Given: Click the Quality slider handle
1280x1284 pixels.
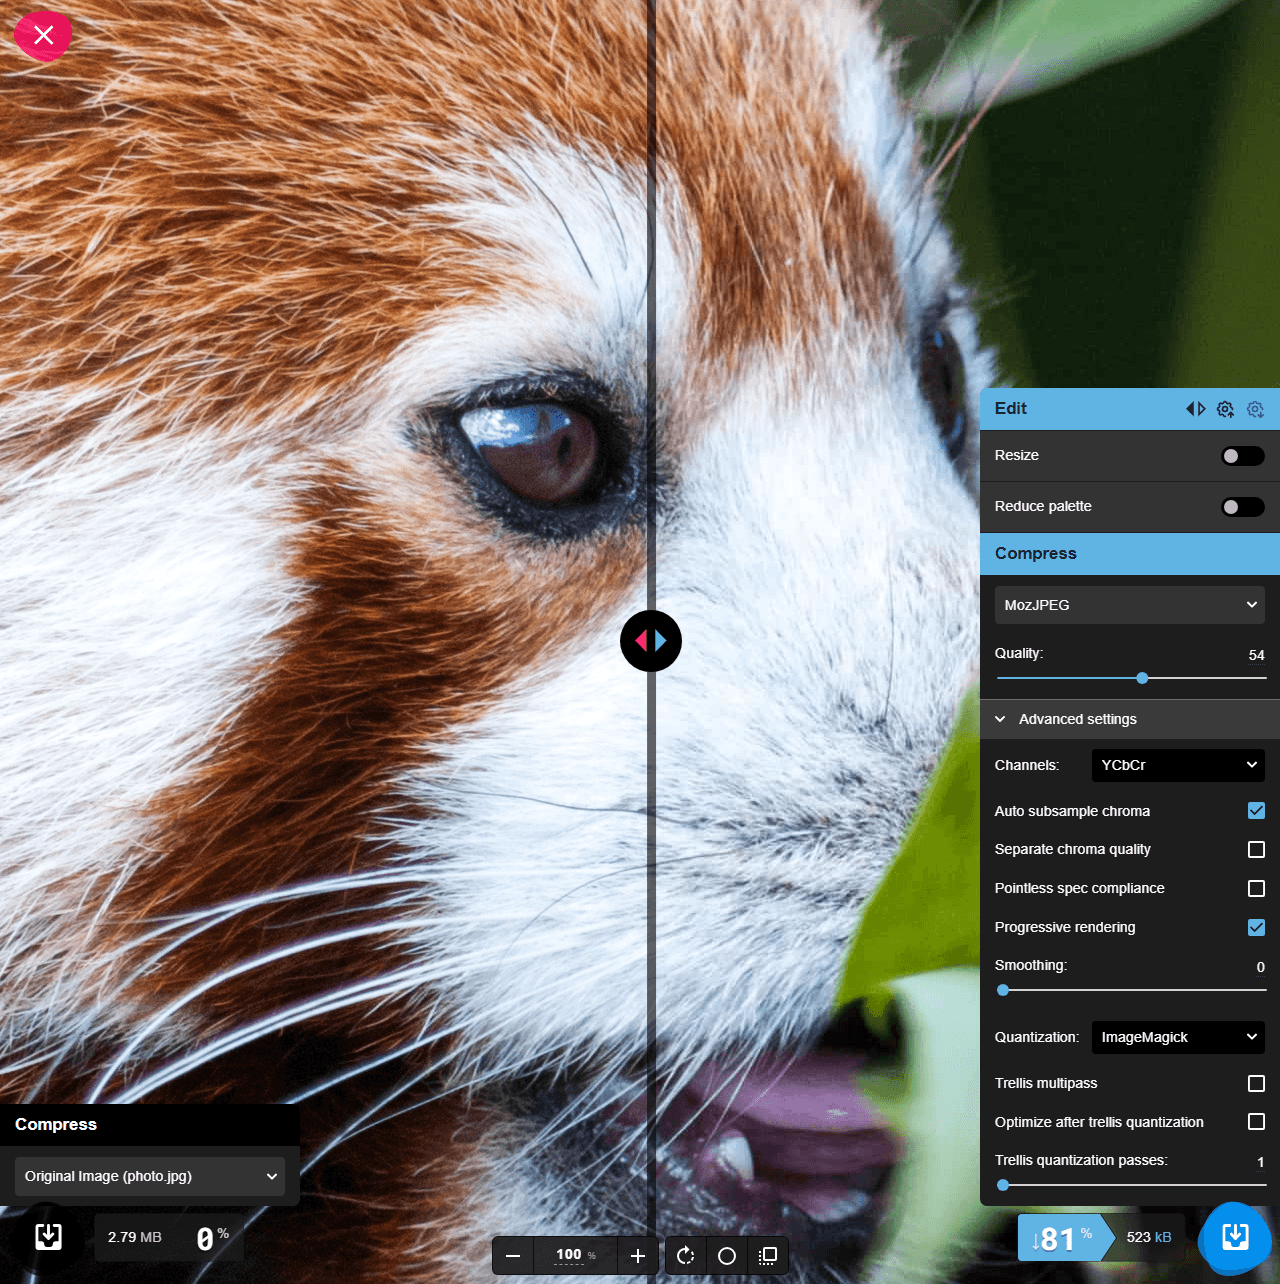Looking at the screenshot, I should pos(1142,678).
